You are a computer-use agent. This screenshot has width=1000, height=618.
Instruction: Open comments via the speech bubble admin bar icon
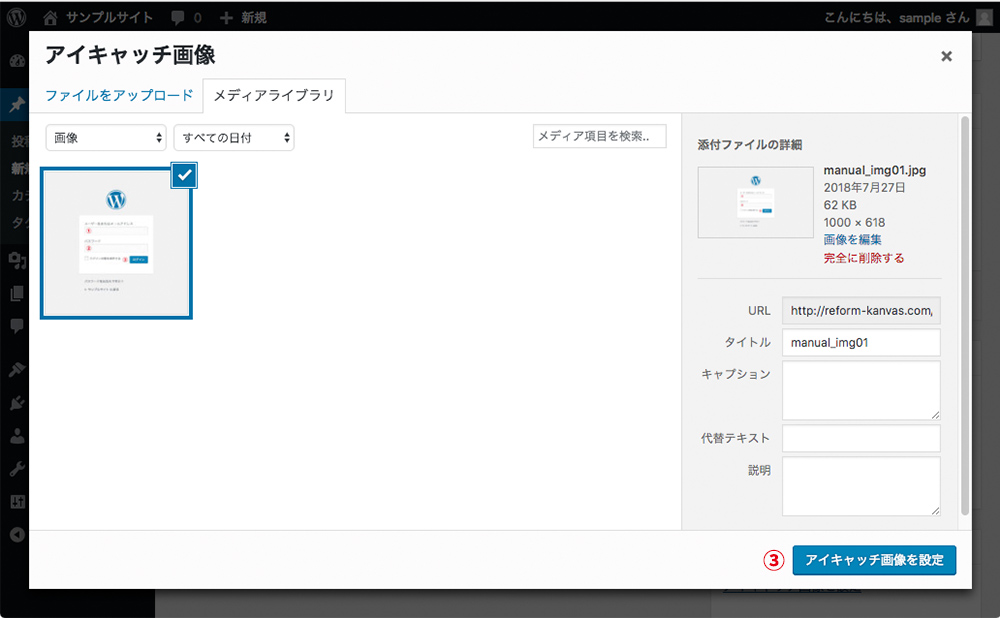pyautogui.click(x=180, y=16)
